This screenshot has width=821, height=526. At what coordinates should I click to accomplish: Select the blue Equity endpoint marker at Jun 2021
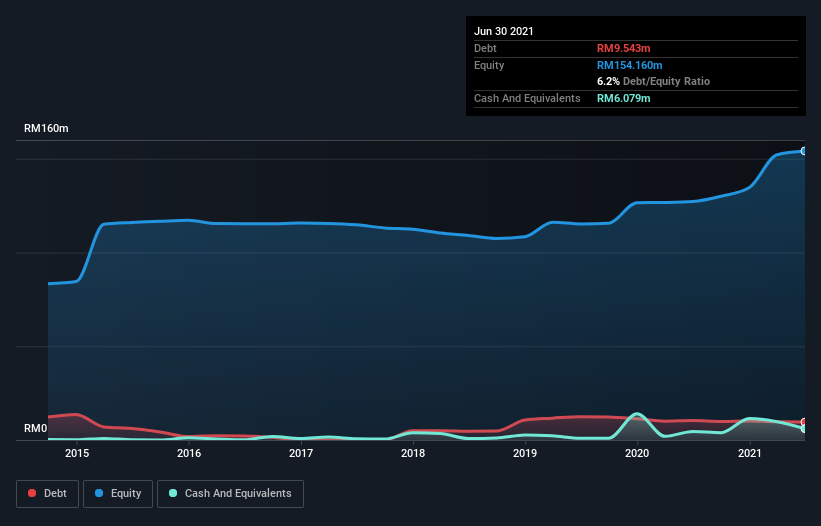[804, 151]
